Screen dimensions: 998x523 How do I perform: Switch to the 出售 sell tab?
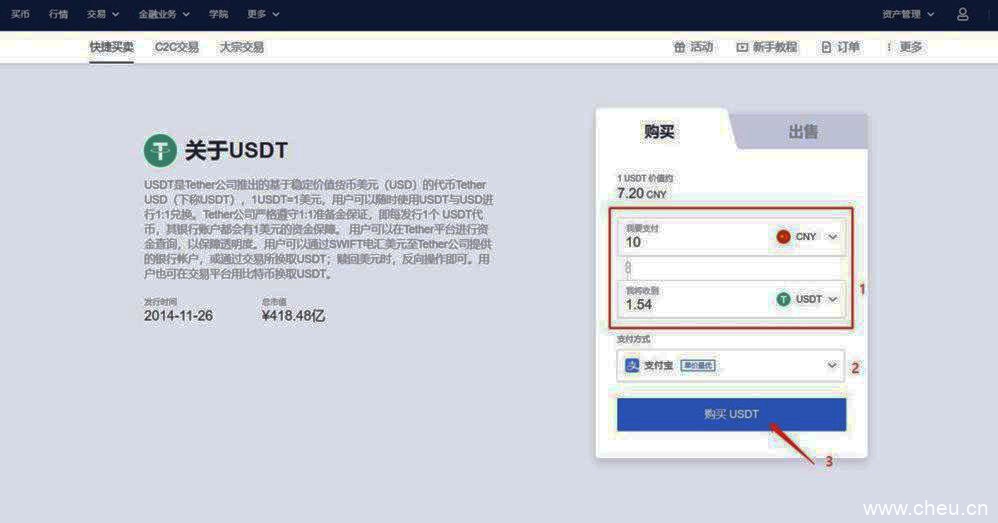[x=803, y=132]
